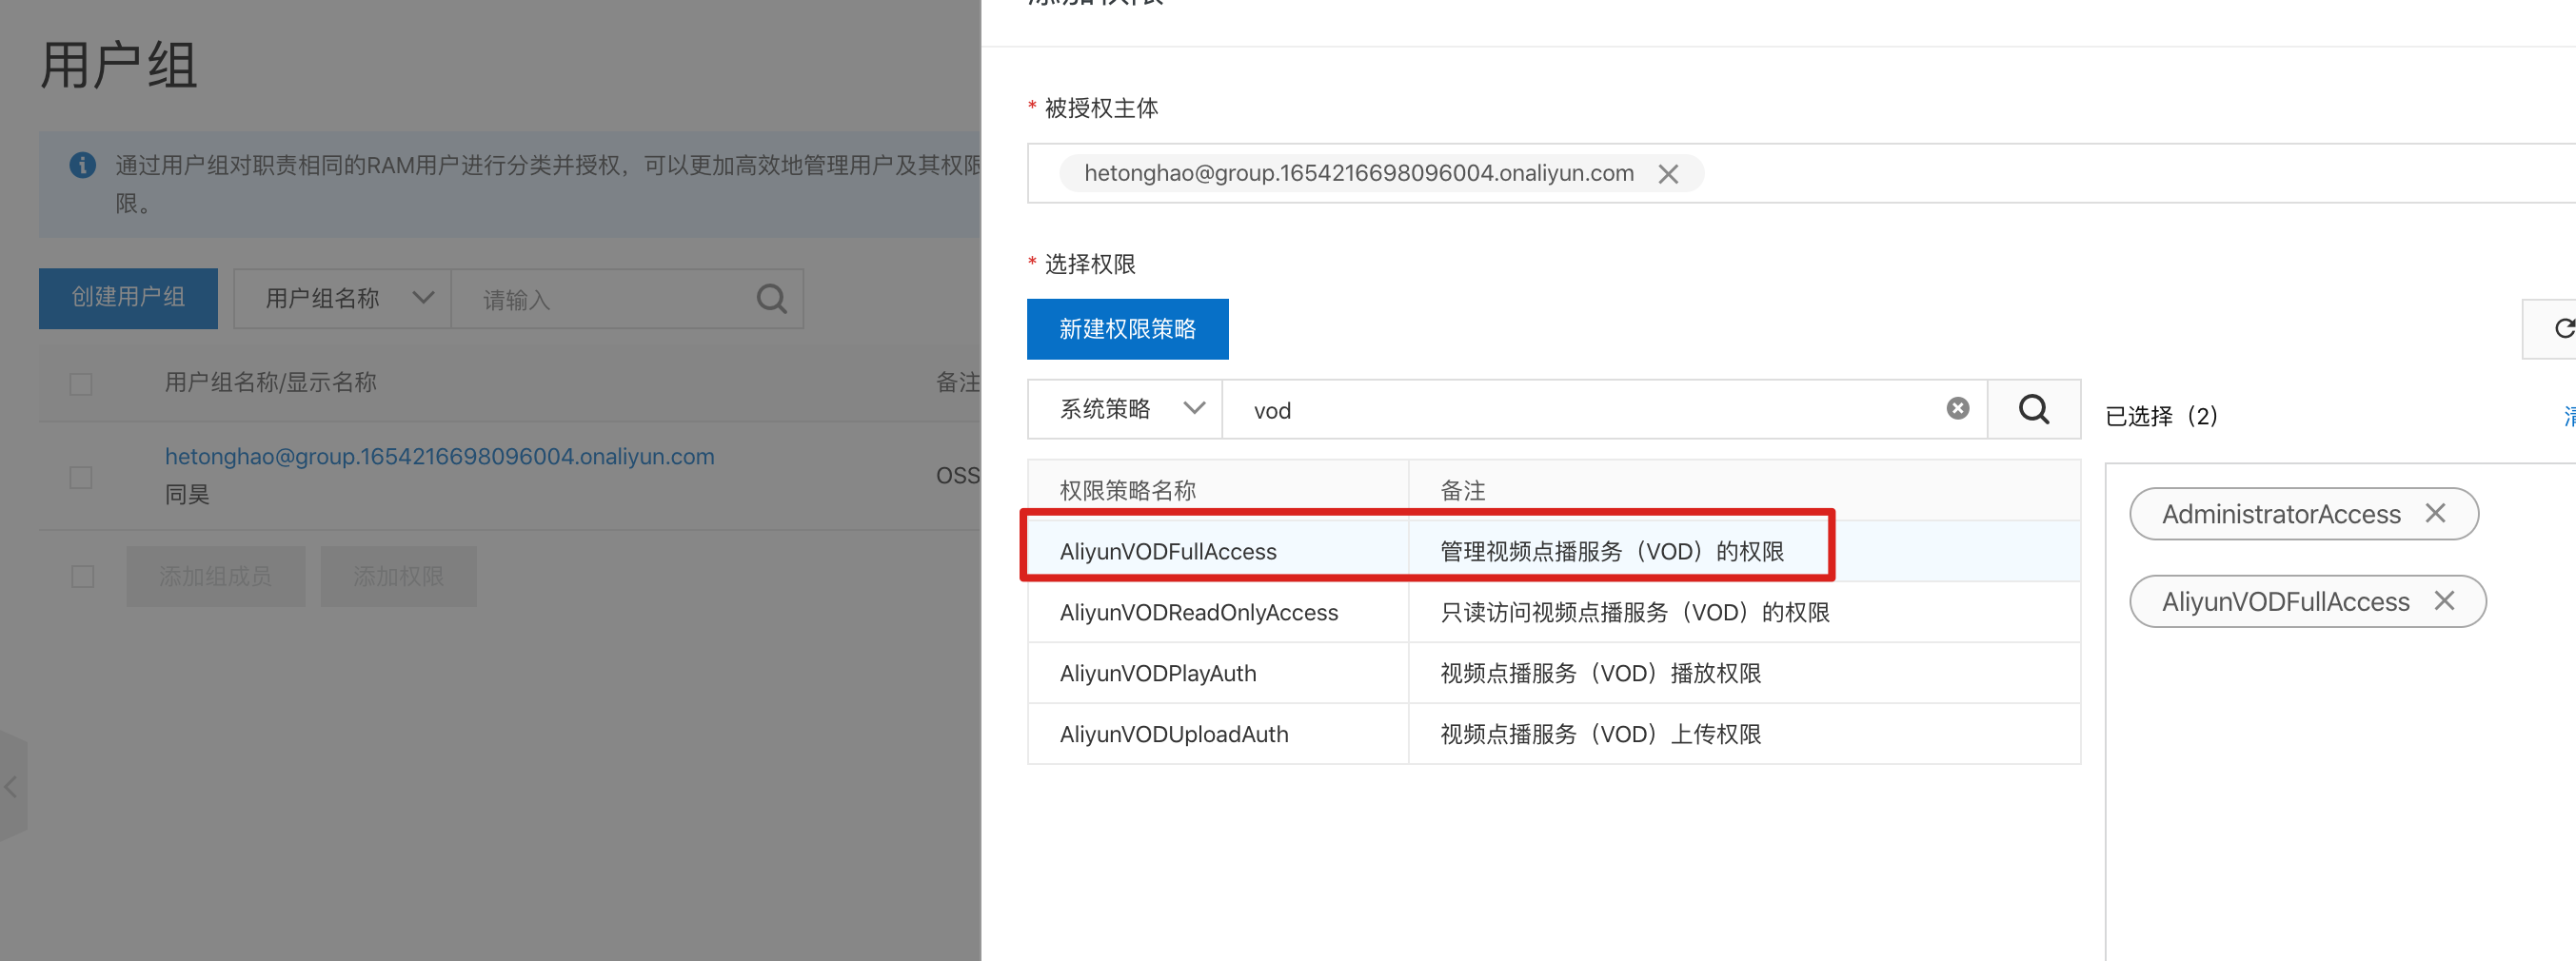Select the AliyunVODUploadAuth policy row
This screenshot has width=2576, height=961.
click(1553, 734)
